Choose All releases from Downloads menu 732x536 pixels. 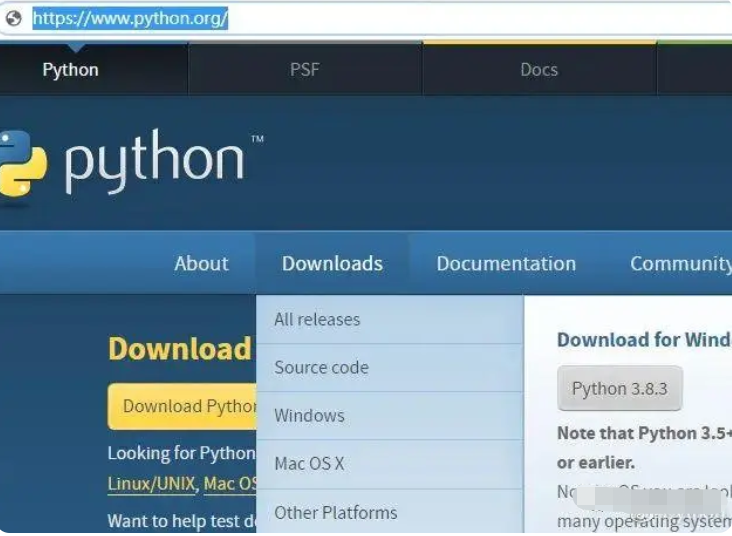click(389, 320)
